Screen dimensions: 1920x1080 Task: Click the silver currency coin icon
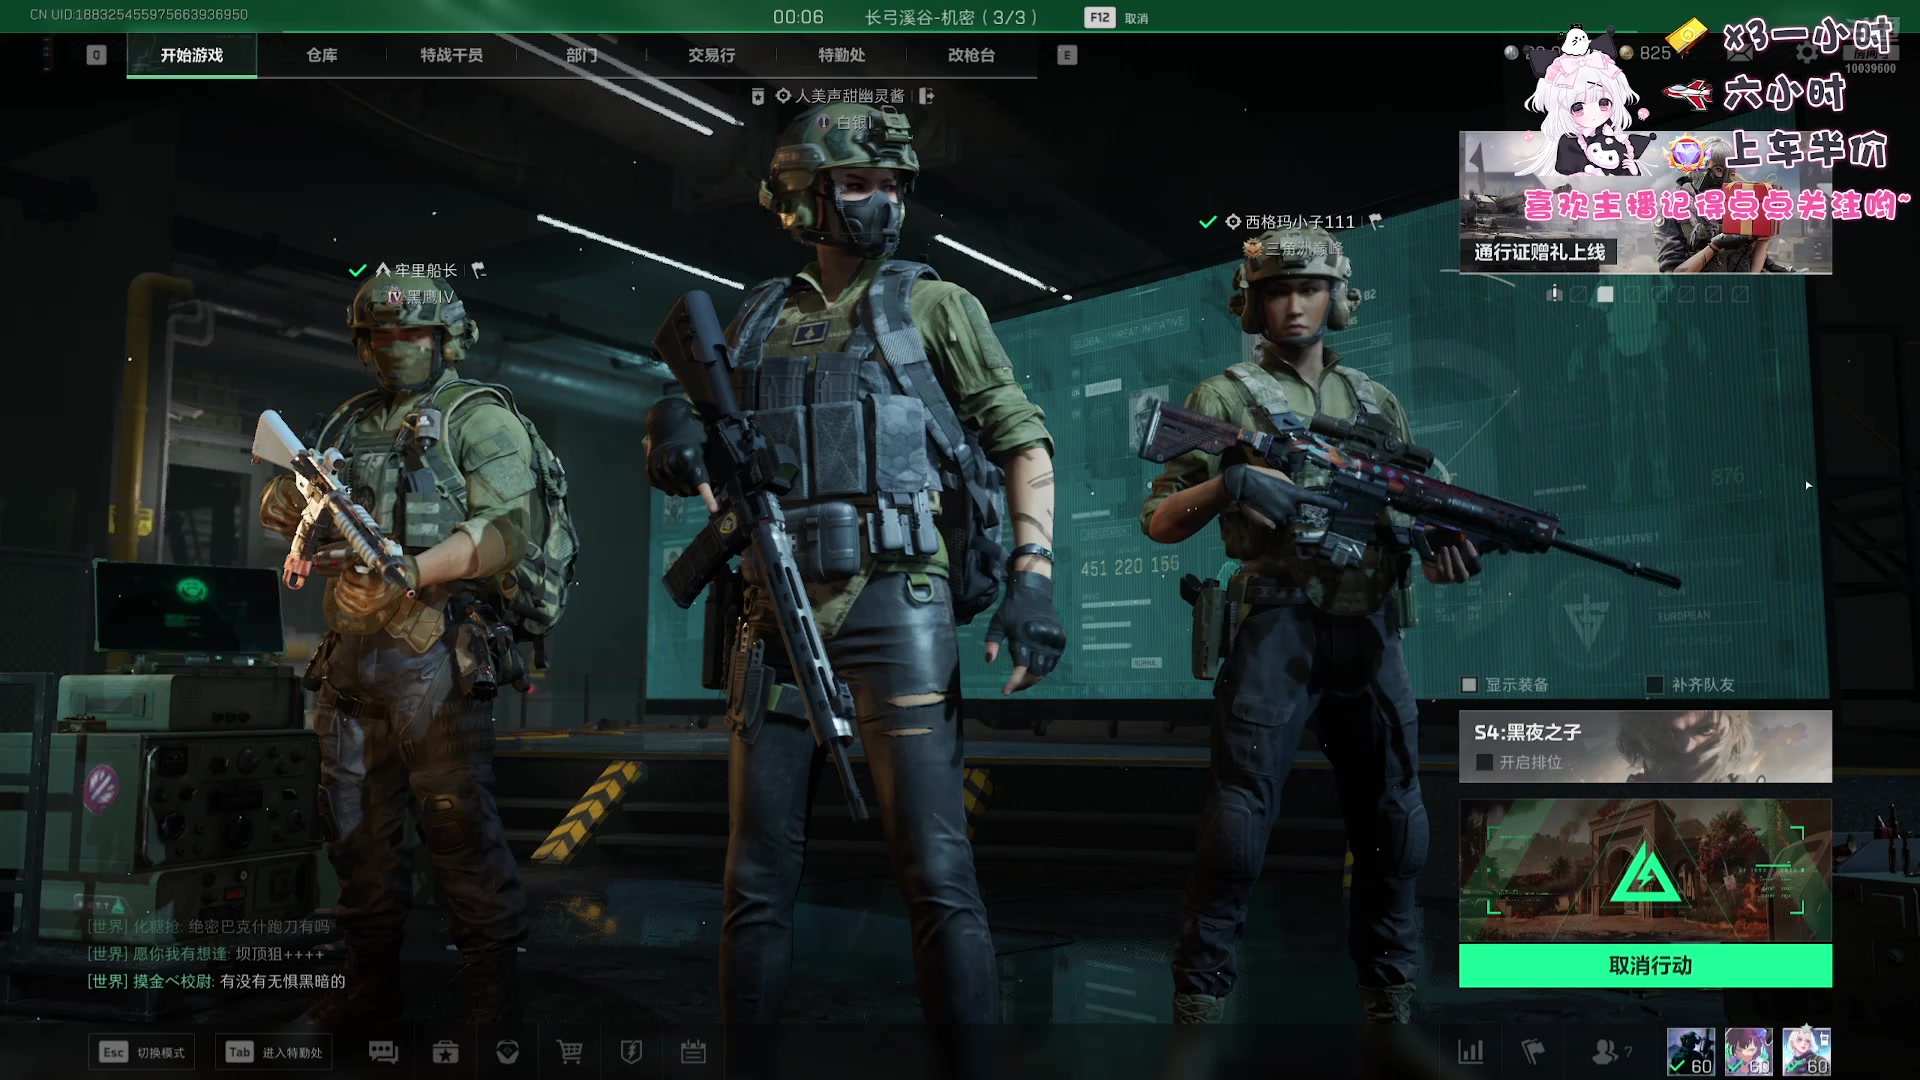(1511, 53)
